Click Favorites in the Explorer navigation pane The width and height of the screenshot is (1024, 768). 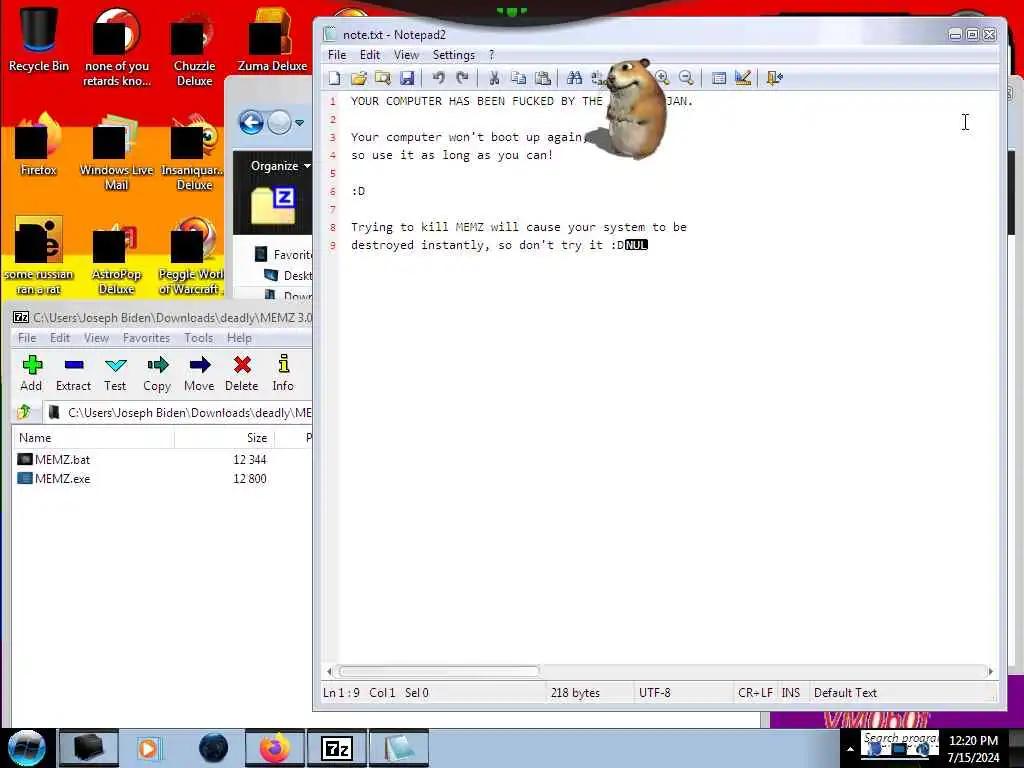tap(285, 255)
